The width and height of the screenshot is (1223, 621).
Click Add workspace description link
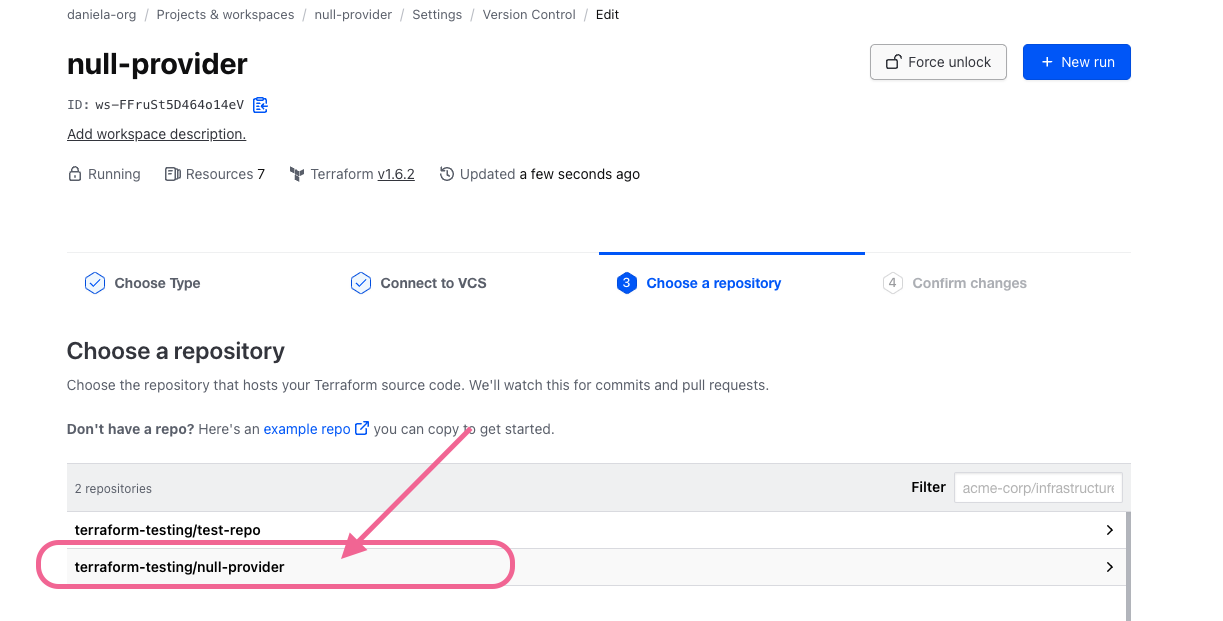point(156,134)
